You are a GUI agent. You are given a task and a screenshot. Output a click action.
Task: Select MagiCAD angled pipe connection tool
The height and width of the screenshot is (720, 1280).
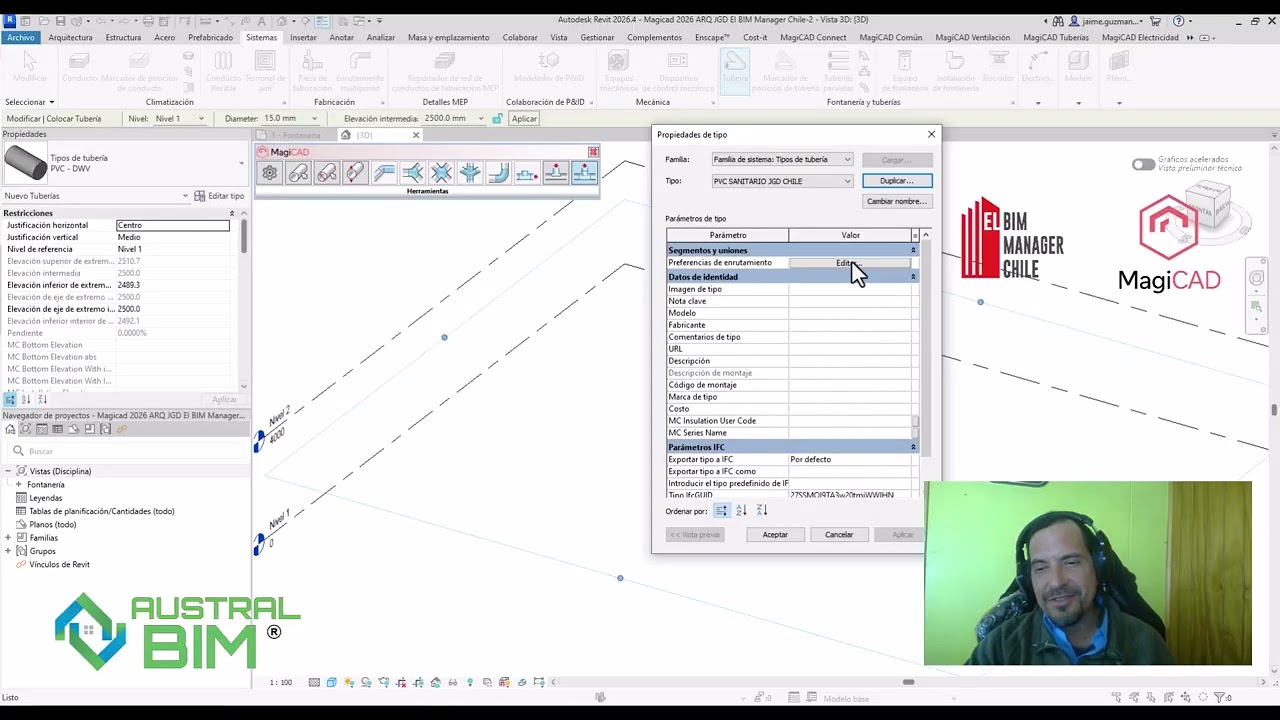[384, 173]
